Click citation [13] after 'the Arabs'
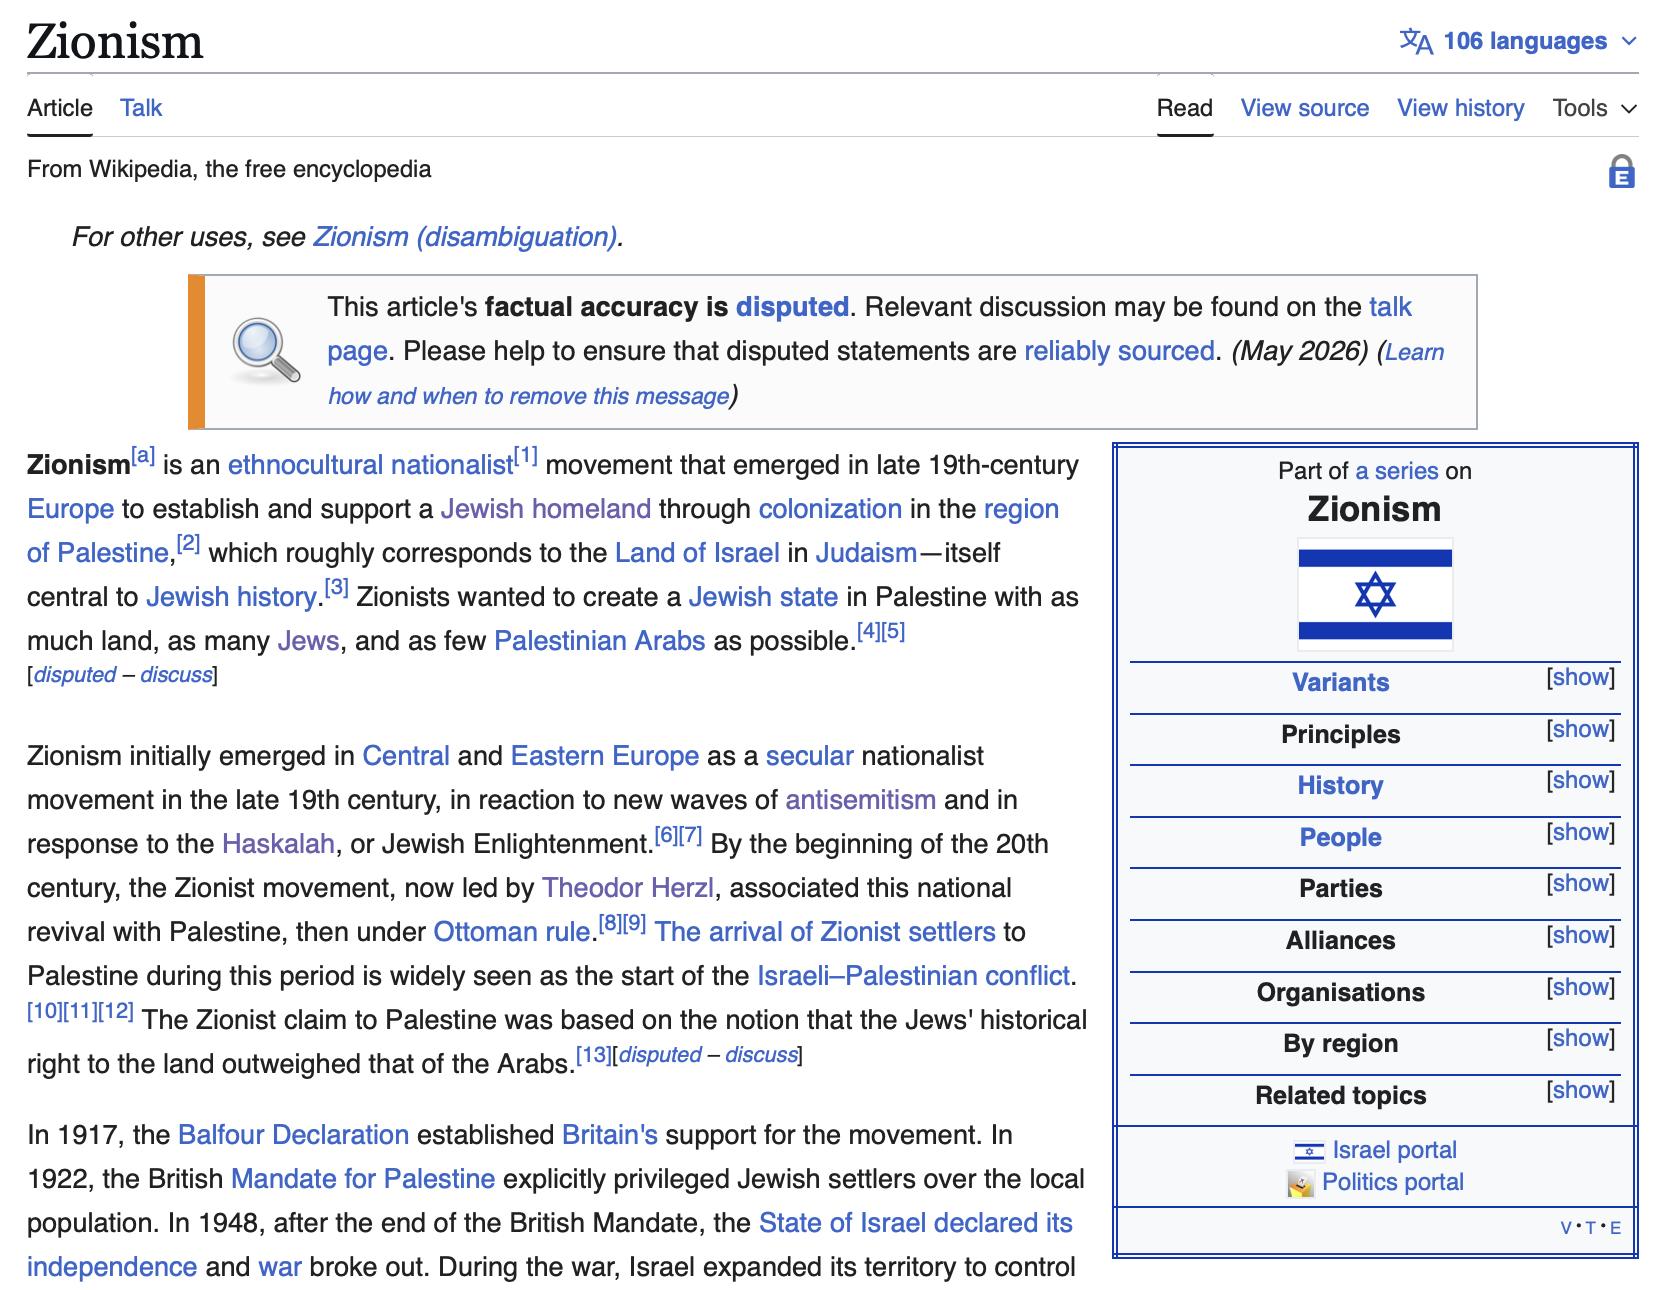This screenshot has width=1659, height=1290. pyautogui.click(x=594, y=1055)
